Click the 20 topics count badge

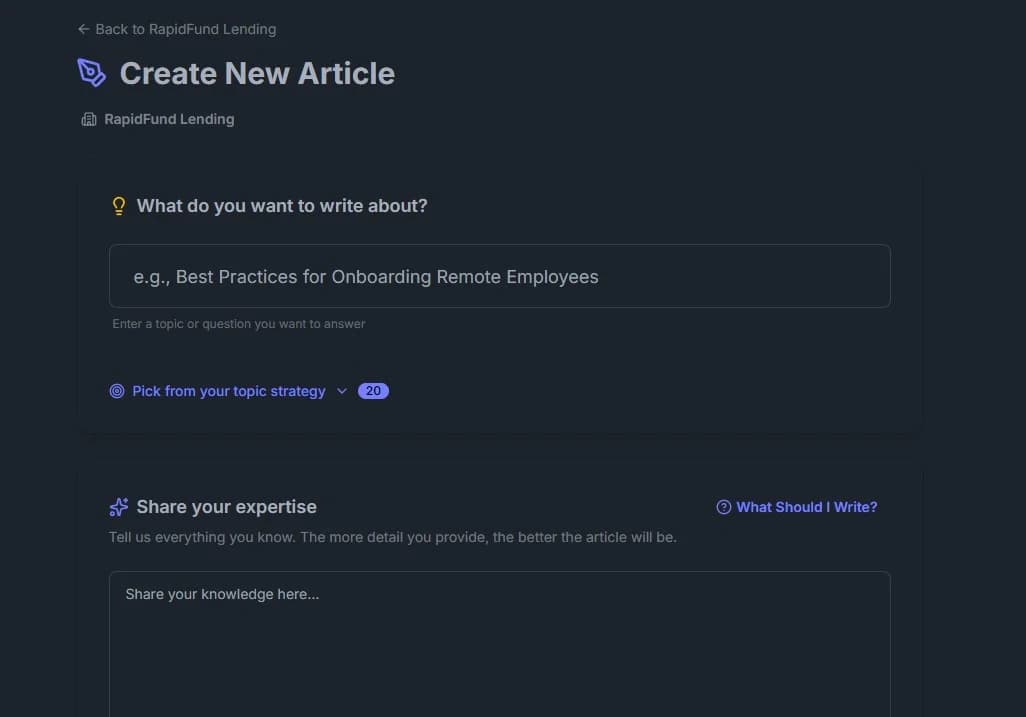(373, 390)
